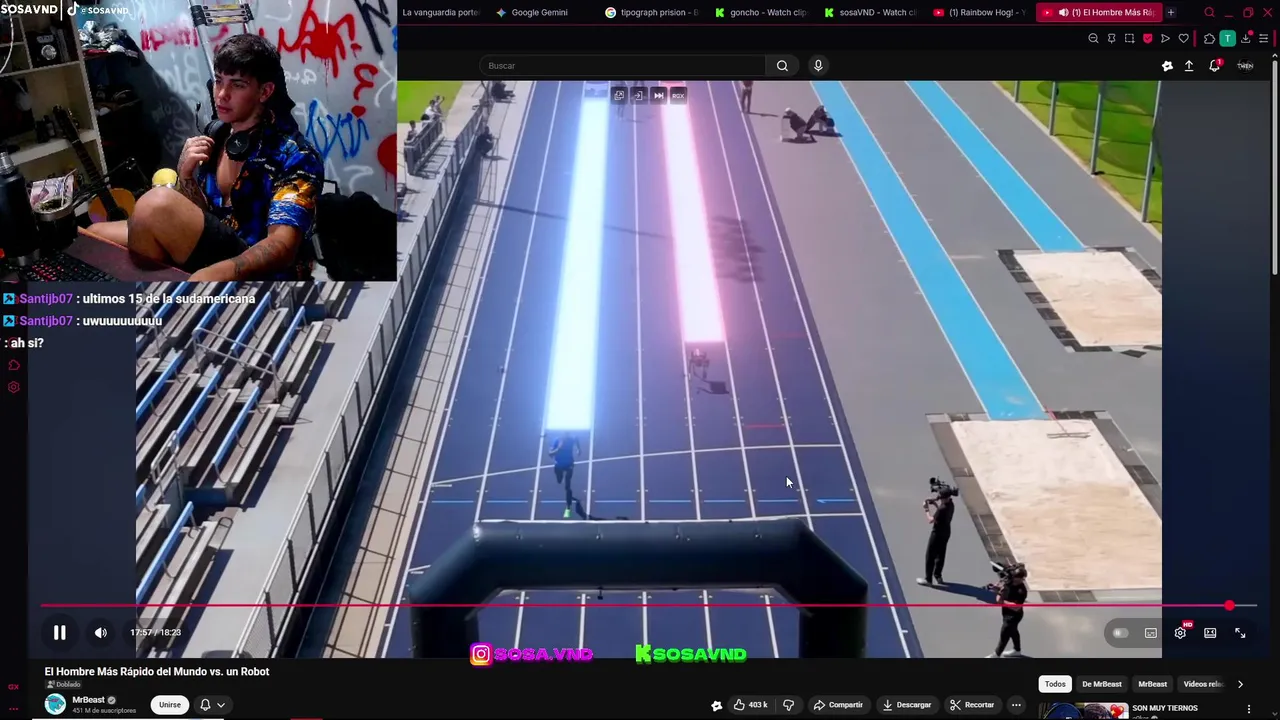Image resolution: width=1280 pixels, height=720 pixels.
Task: Open GX icon in the left sidebar
Action: point(13,687)
